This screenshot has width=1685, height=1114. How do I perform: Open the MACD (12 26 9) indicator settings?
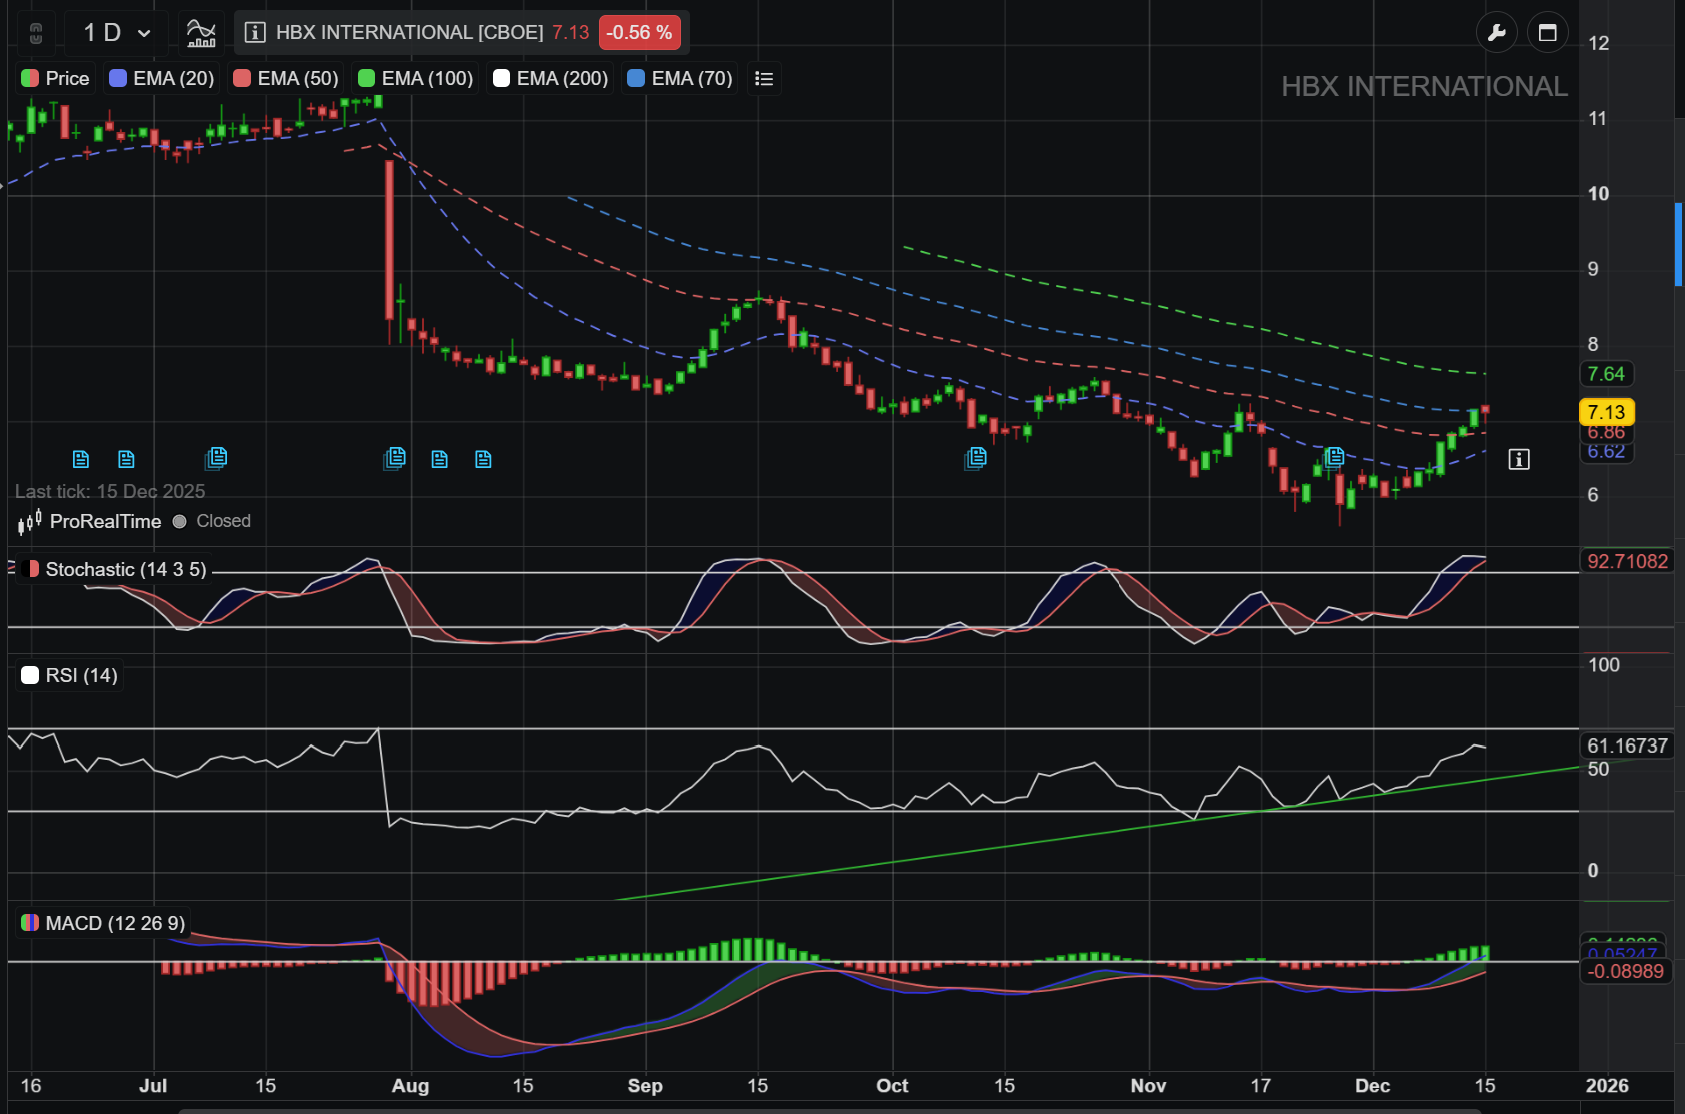click(103, 923)
